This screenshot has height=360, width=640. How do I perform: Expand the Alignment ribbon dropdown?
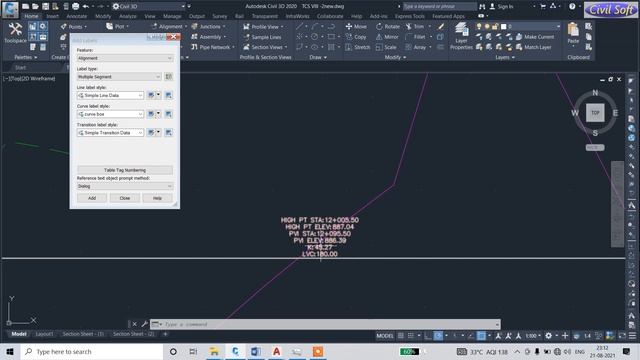coord(186,27)
